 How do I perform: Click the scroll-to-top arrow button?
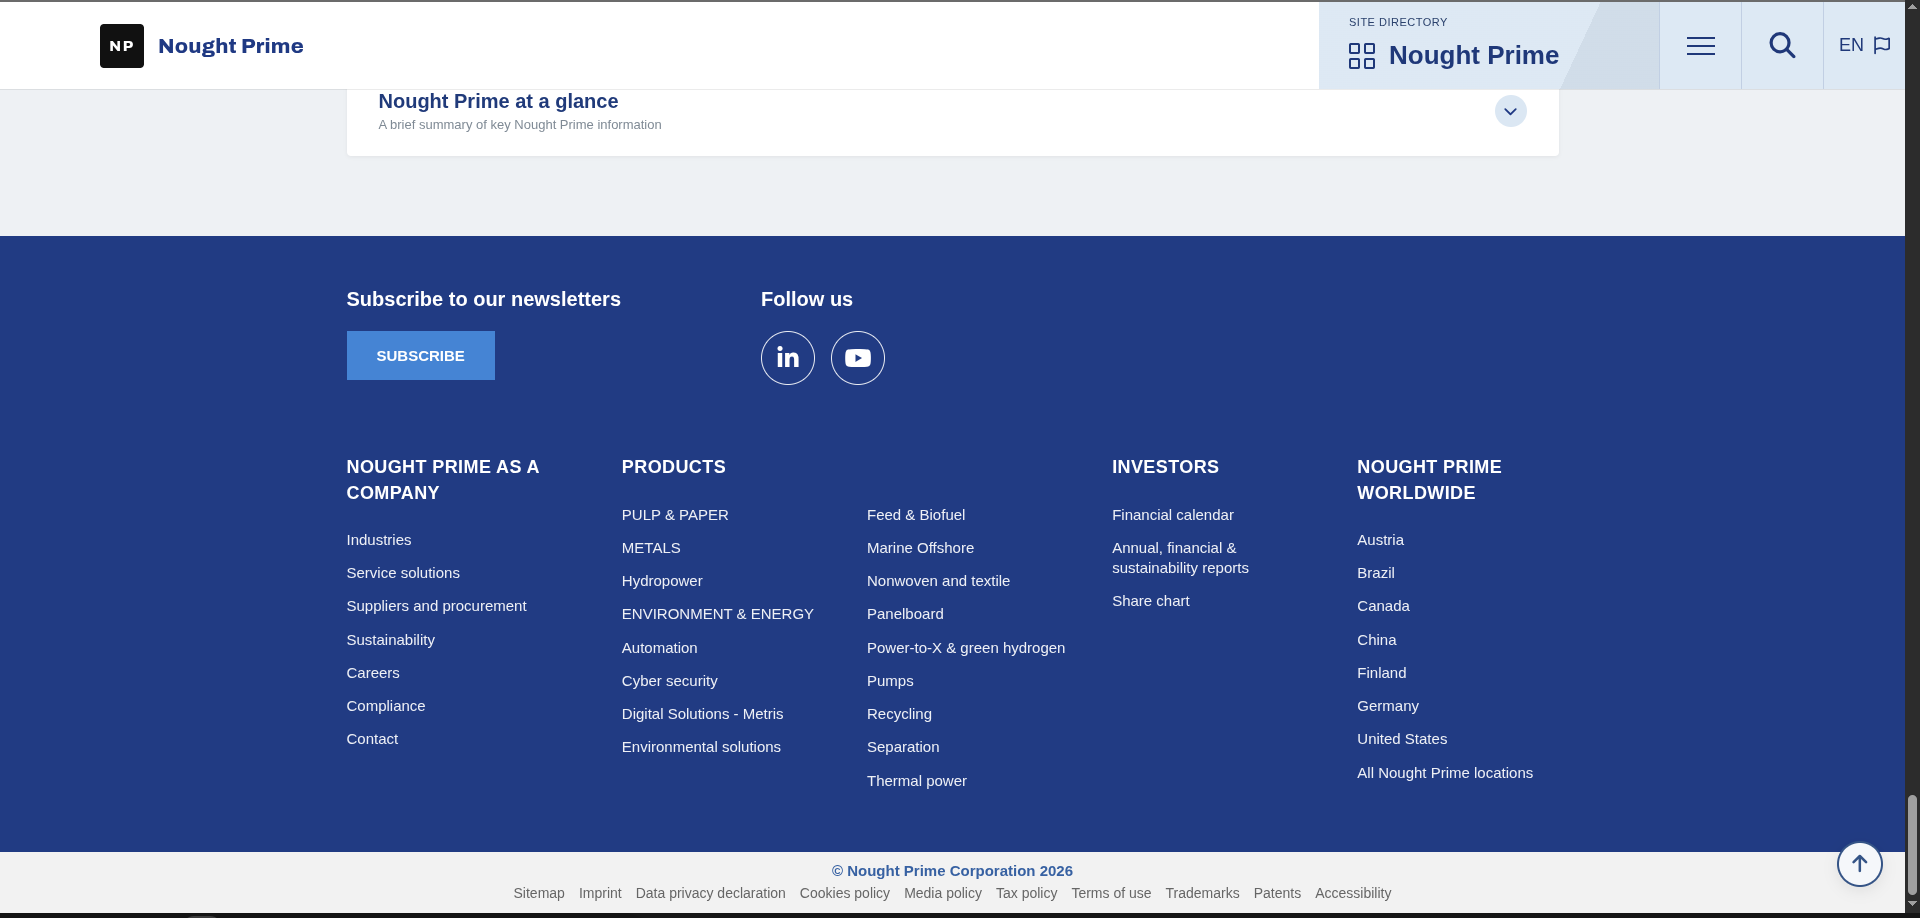1859,864
